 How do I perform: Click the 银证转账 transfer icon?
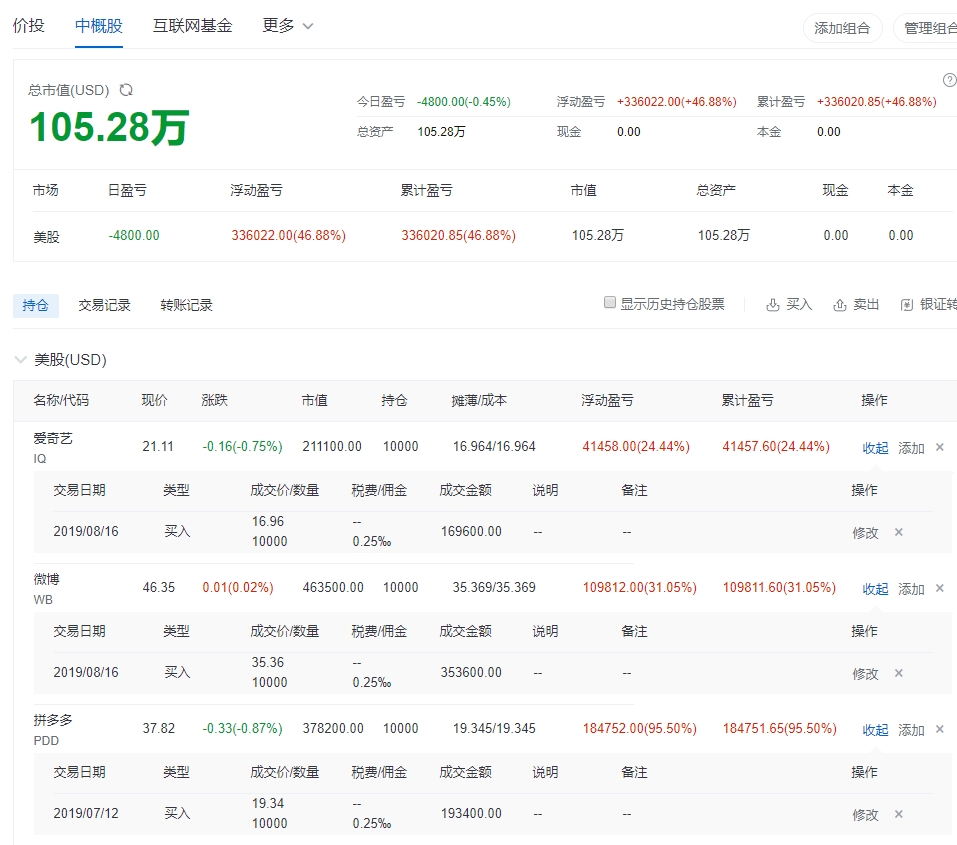tap(907, 305)
